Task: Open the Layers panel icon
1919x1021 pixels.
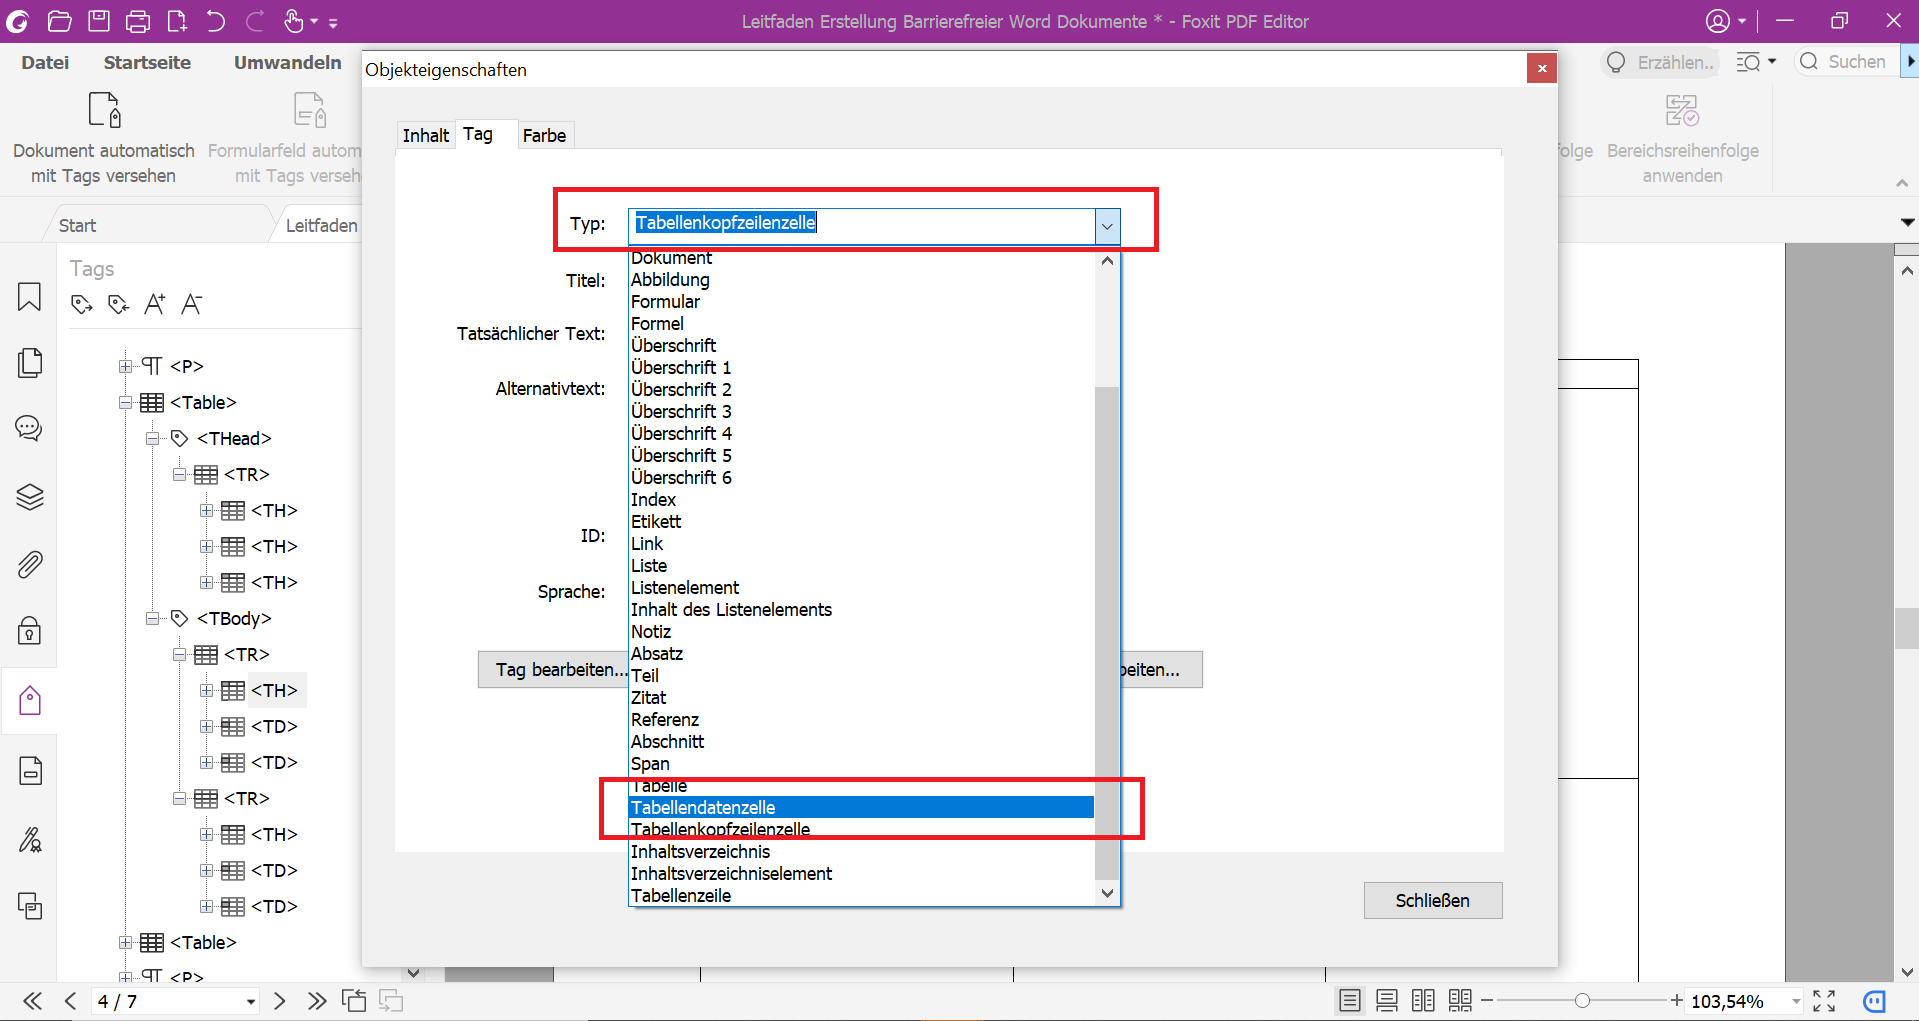Action: (x=29, y=497)
